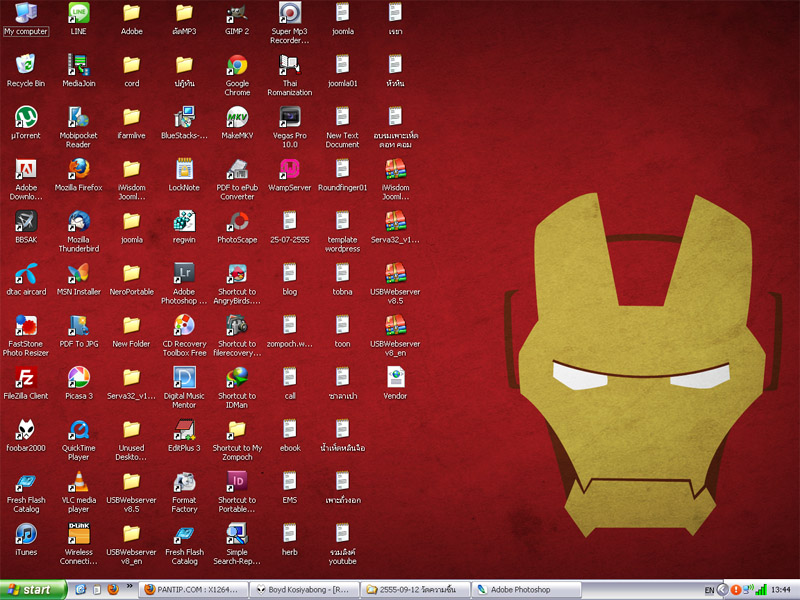Select the D-Link Wireless Connection icon

coord(79,544)
